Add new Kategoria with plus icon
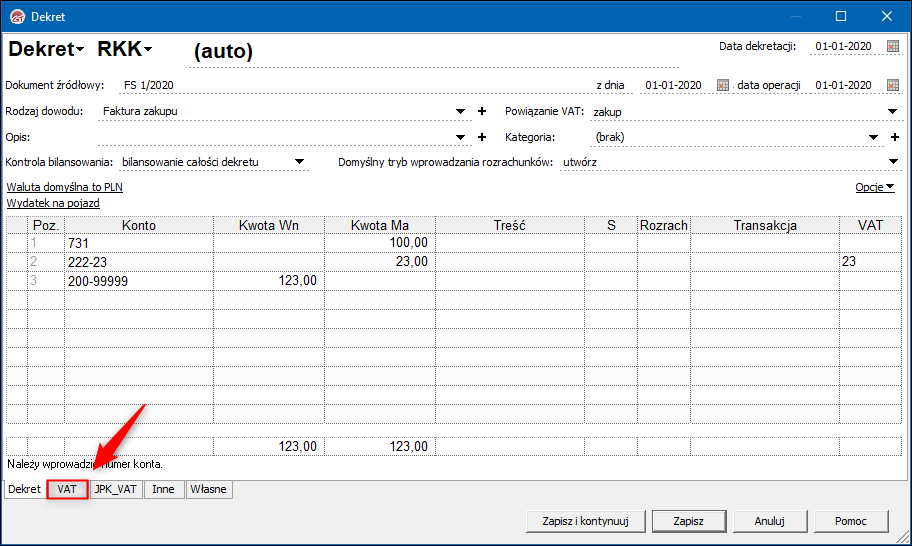Screen dimensions: 912x546 coord(895,137)
